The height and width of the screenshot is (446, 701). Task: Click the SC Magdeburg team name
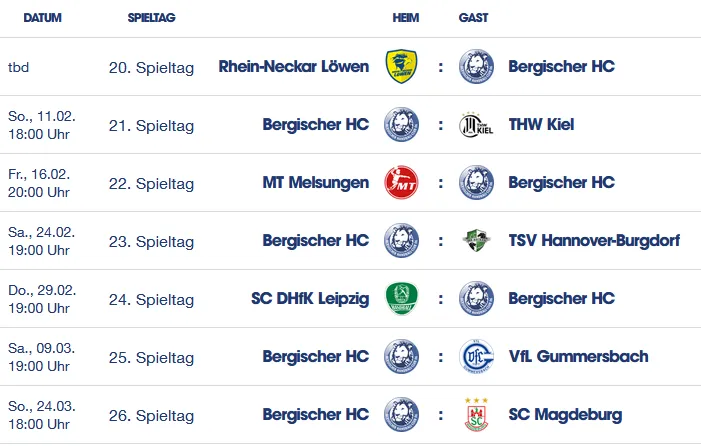[565, 415]
